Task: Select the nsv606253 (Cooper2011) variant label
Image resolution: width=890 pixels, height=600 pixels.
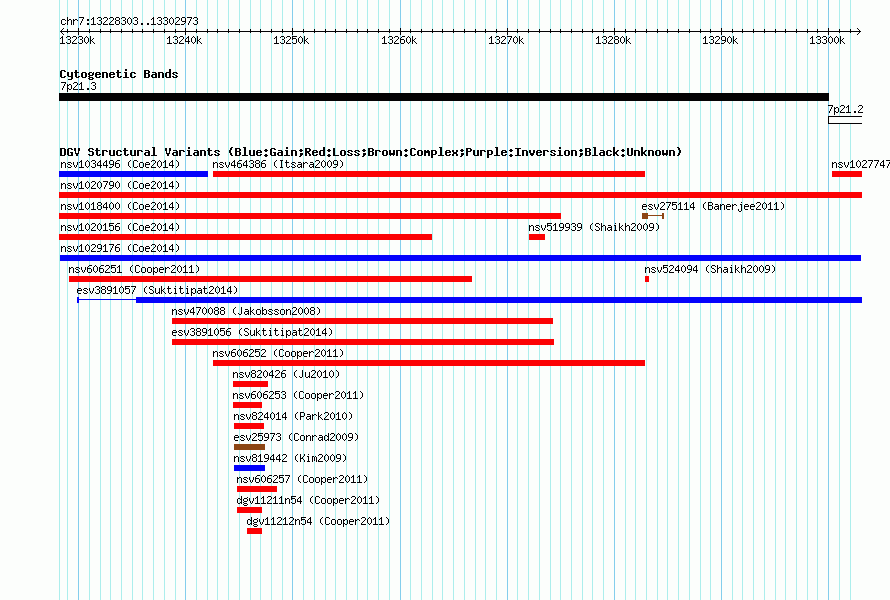Action: [x=298, y=395]
